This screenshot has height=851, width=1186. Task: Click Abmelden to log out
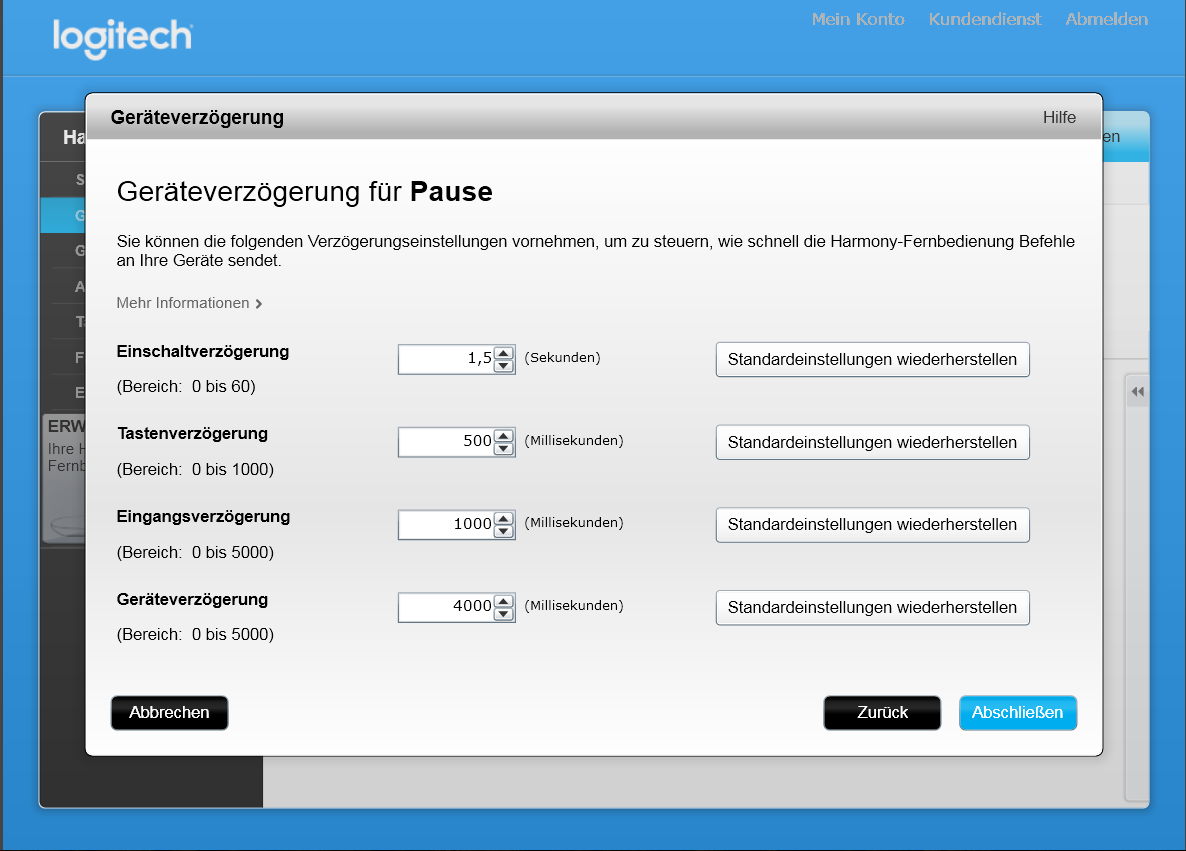point(1106,19)
